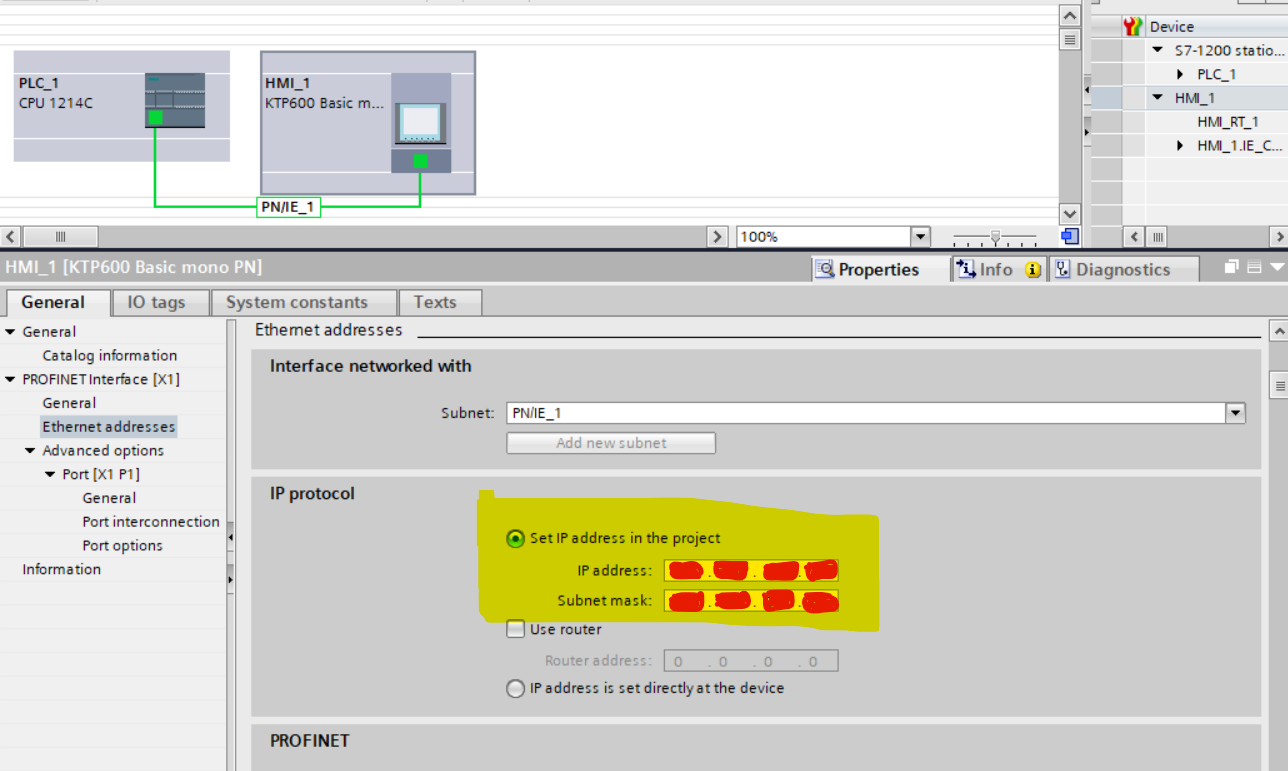This screenshot has height=771, width=1288.
Task: Expand the HMI_1.IE_C... node
Action: pos(1180,146)
